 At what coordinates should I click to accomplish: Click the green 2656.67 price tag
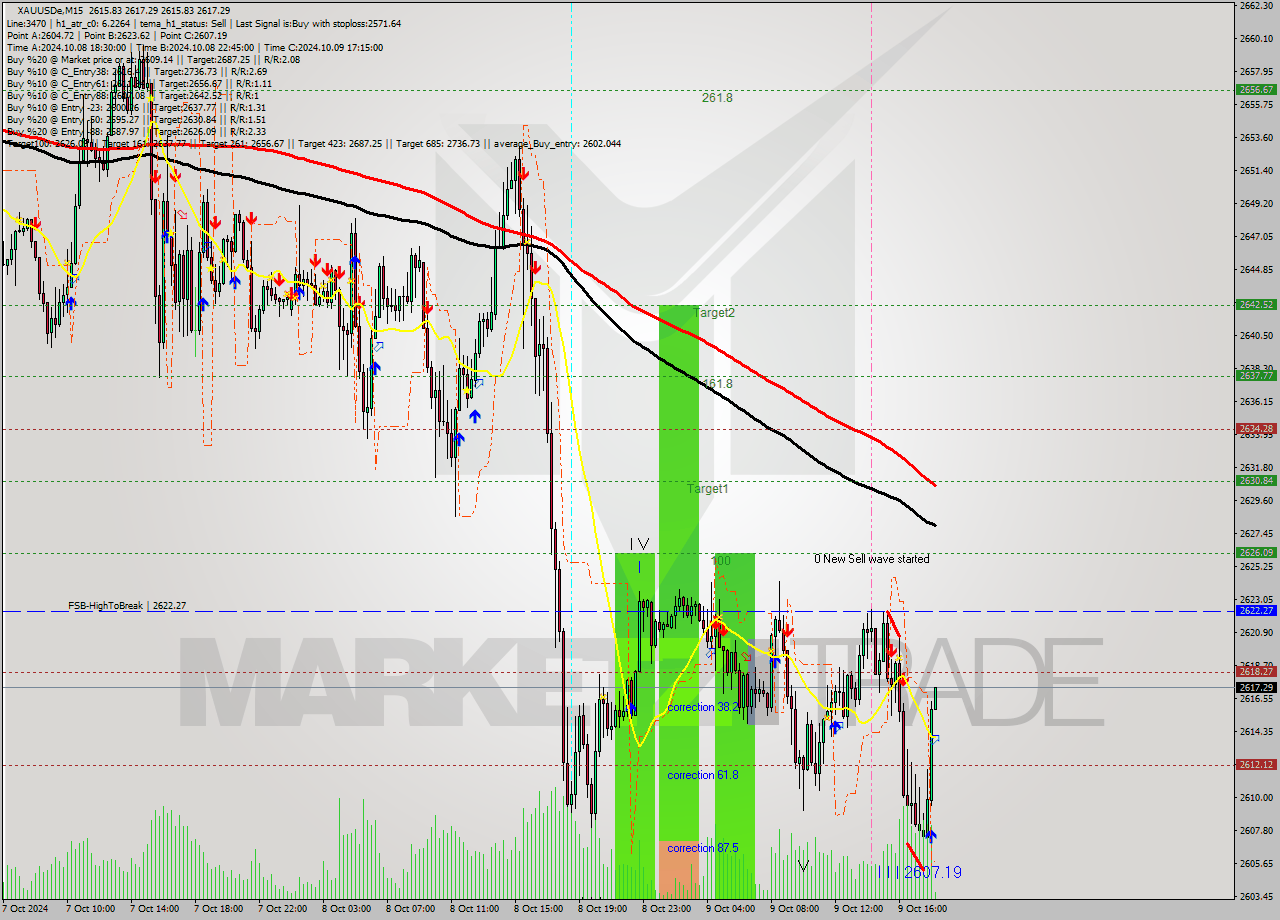tap(1256, 89)
